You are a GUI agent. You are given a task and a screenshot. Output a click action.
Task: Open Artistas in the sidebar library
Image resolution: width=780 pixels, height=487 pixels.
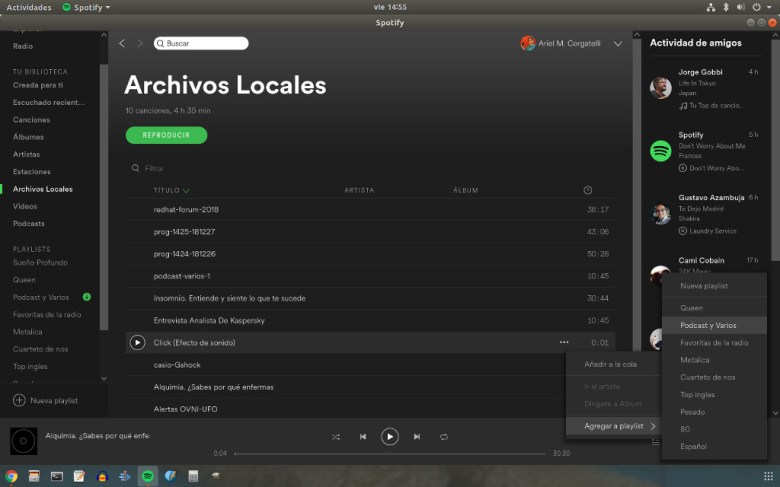26,154
